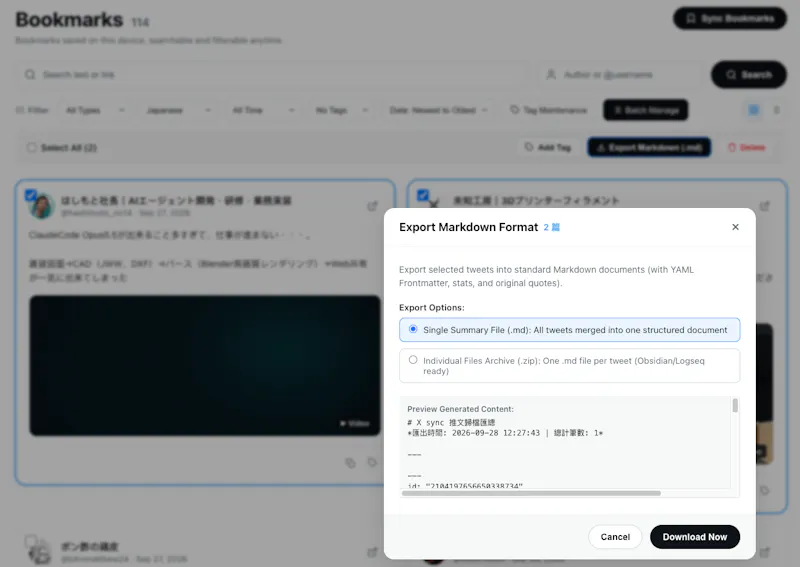Click the tag icon beside Tag Maintenance

coord(514,110)
